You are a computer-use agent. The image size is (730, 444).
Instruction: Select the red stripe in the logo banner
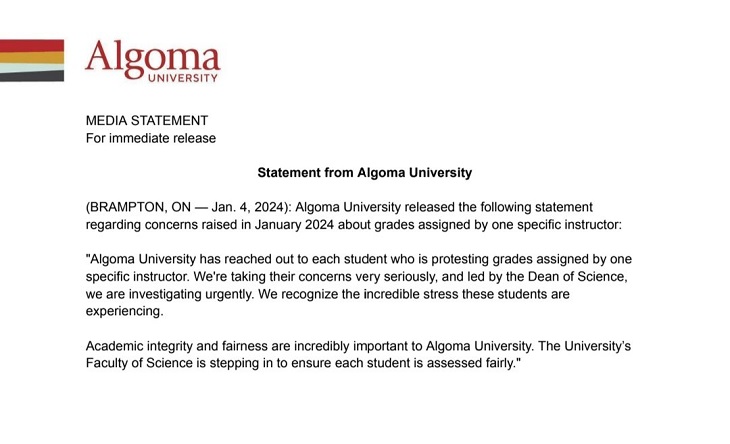coord(32,45)
